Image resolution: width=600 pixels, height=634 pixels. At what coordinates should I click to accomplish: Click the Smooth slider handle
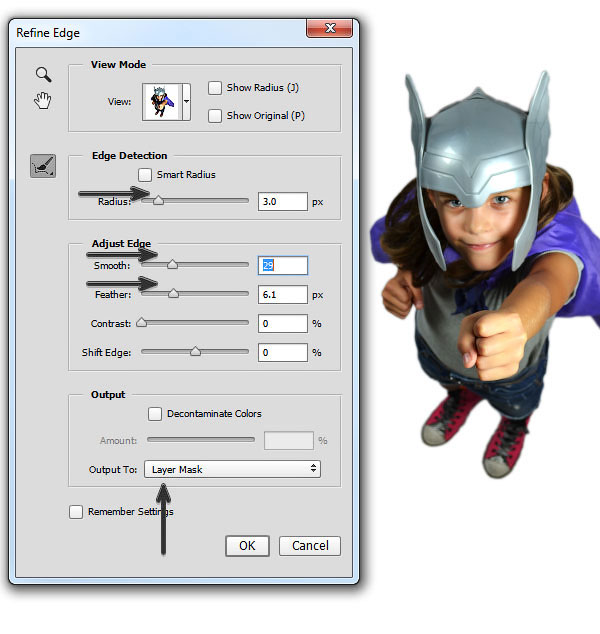pos(173,264)
